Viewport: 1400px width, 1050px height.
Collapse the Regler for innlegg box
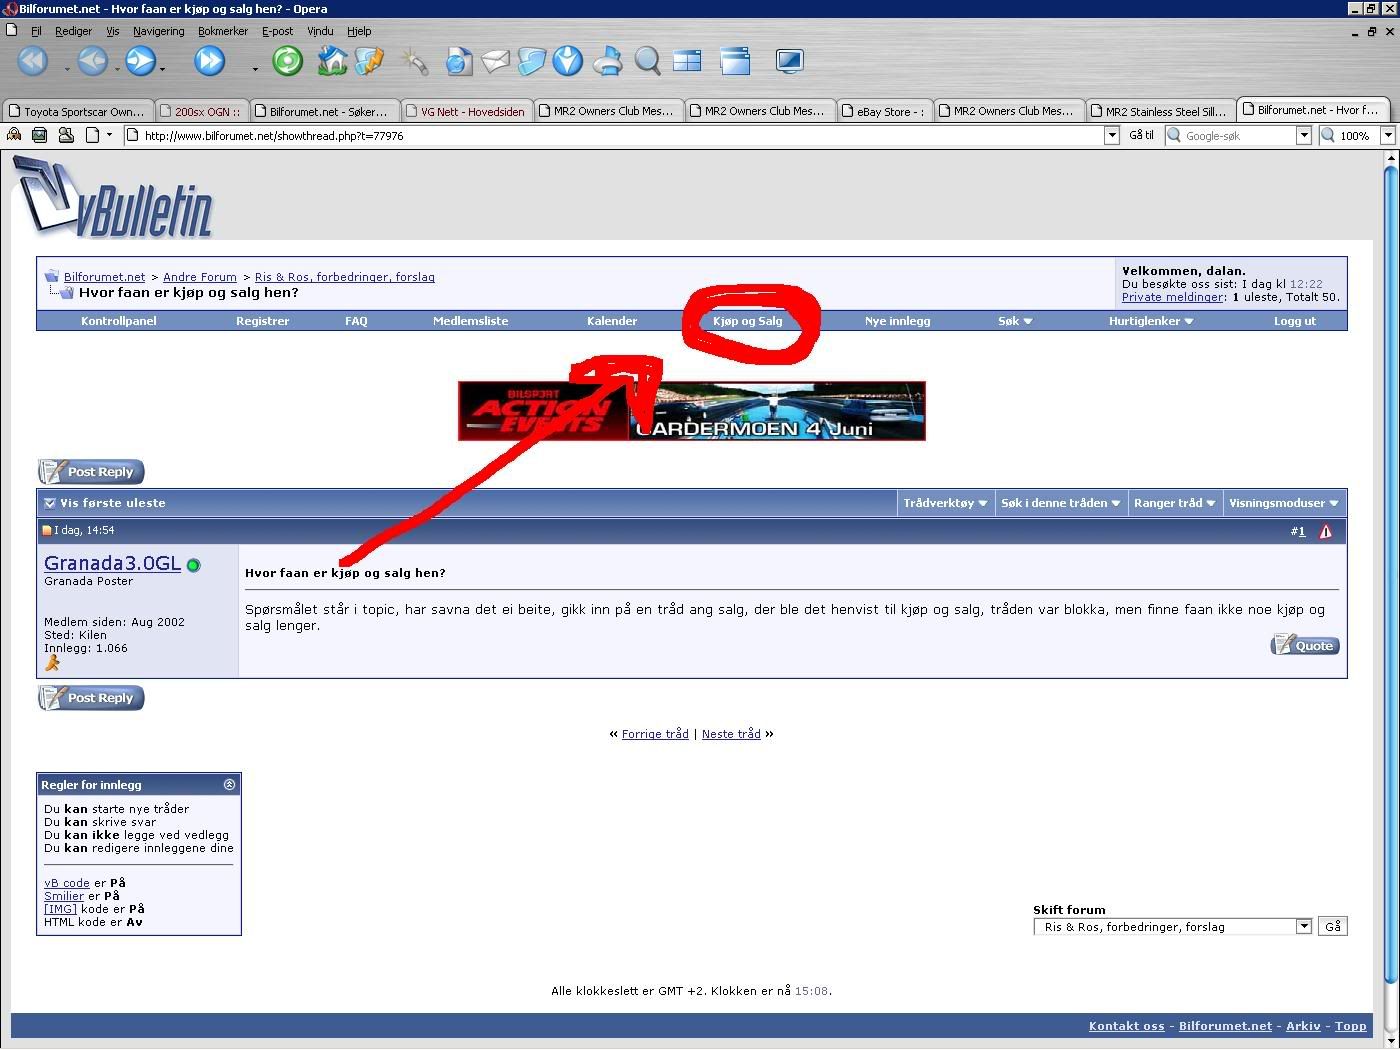pos(229,785)
